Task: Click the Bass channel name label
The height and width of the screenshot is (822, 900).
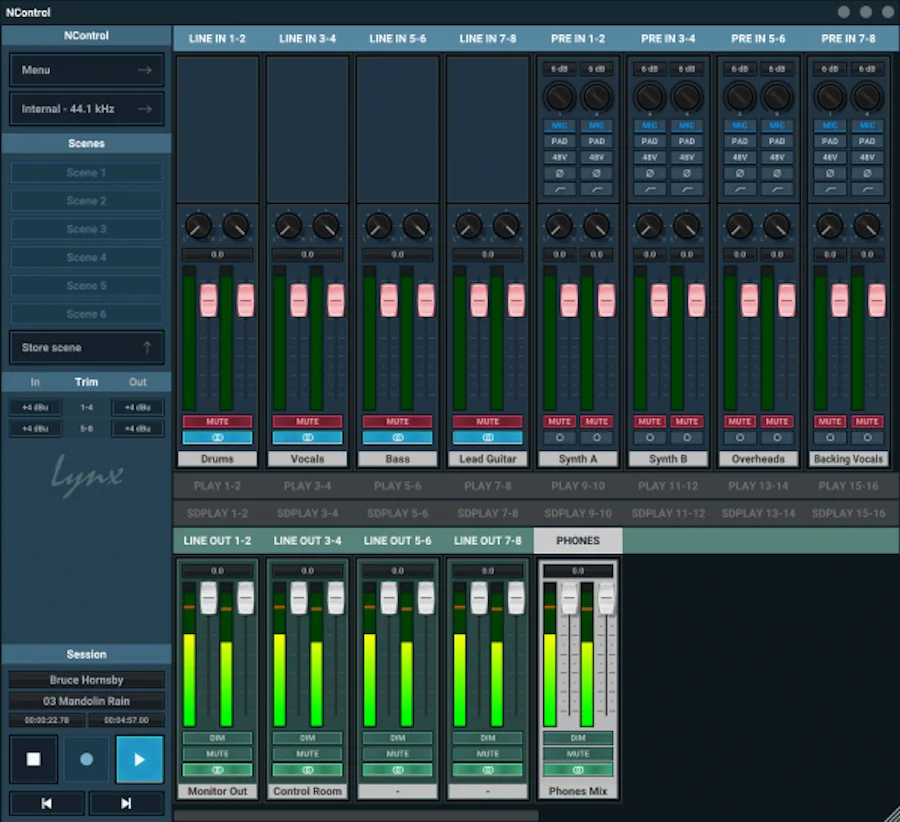Action: click(x=398, y=459)
